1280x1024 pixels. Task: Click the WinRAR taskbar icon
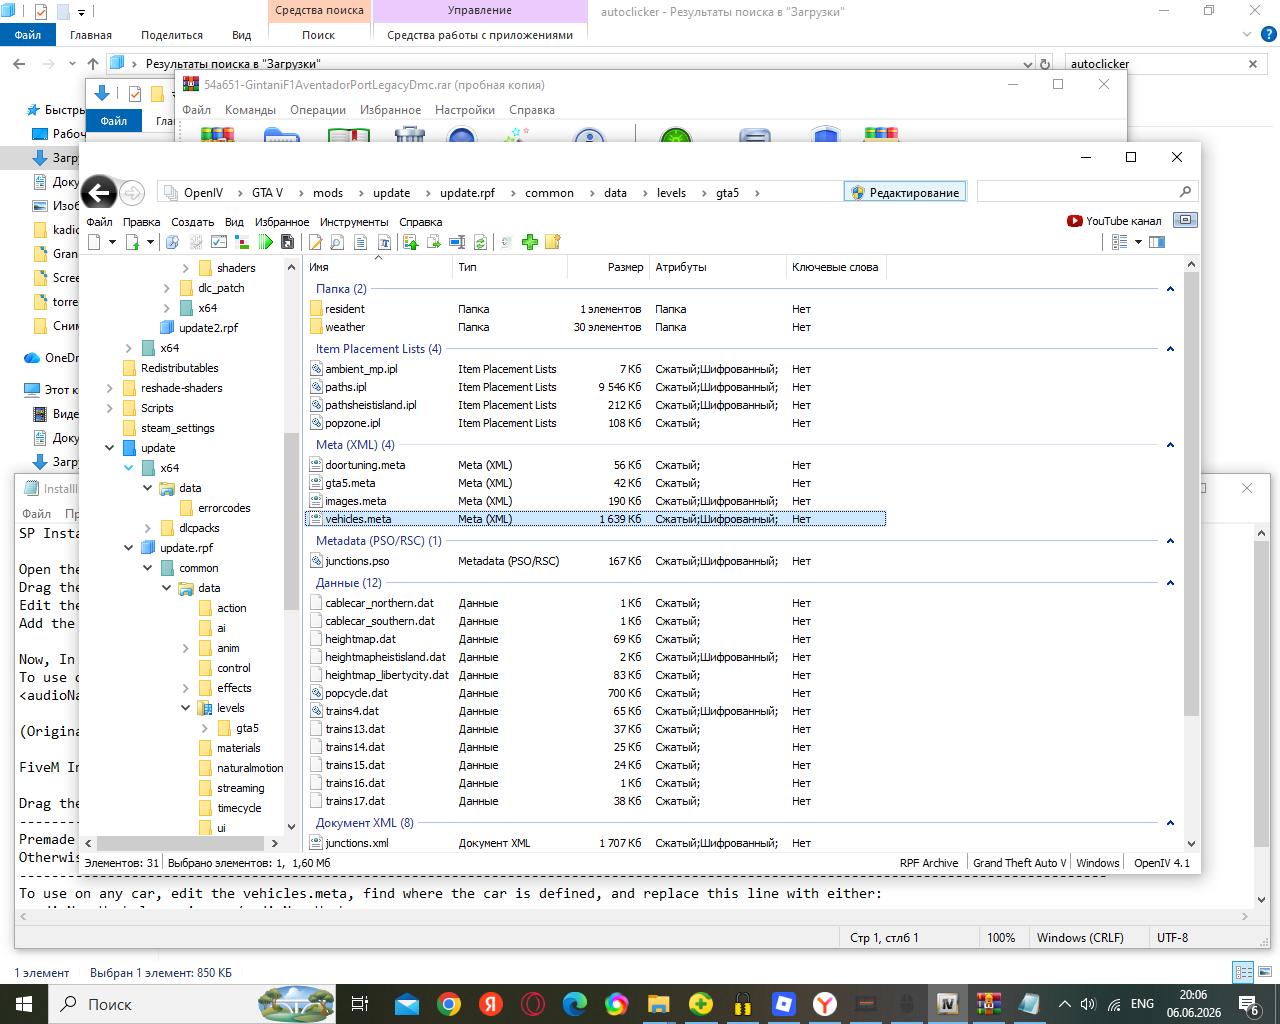point(989,1004)
